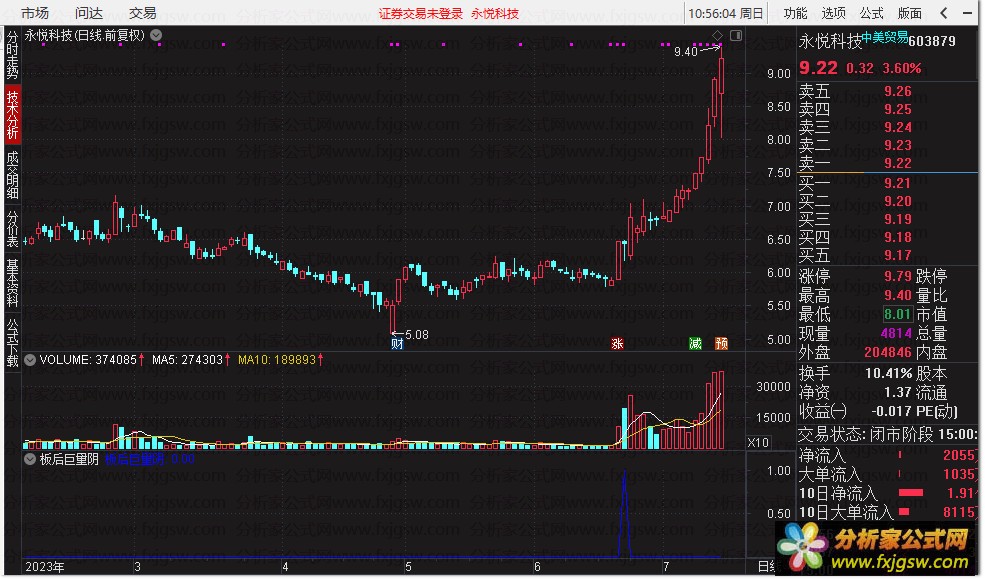Click the 卖四 price 9.25

coord(898,109)
